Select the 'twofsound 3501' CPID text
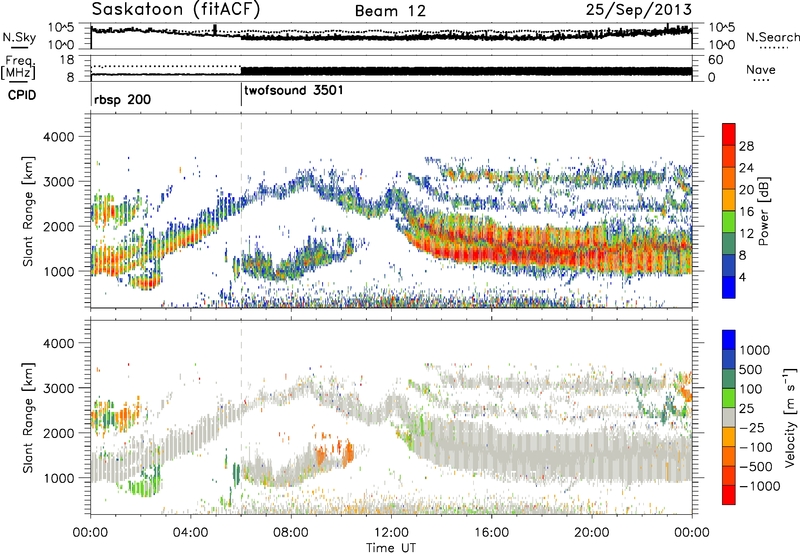 [x=294, y=91]
